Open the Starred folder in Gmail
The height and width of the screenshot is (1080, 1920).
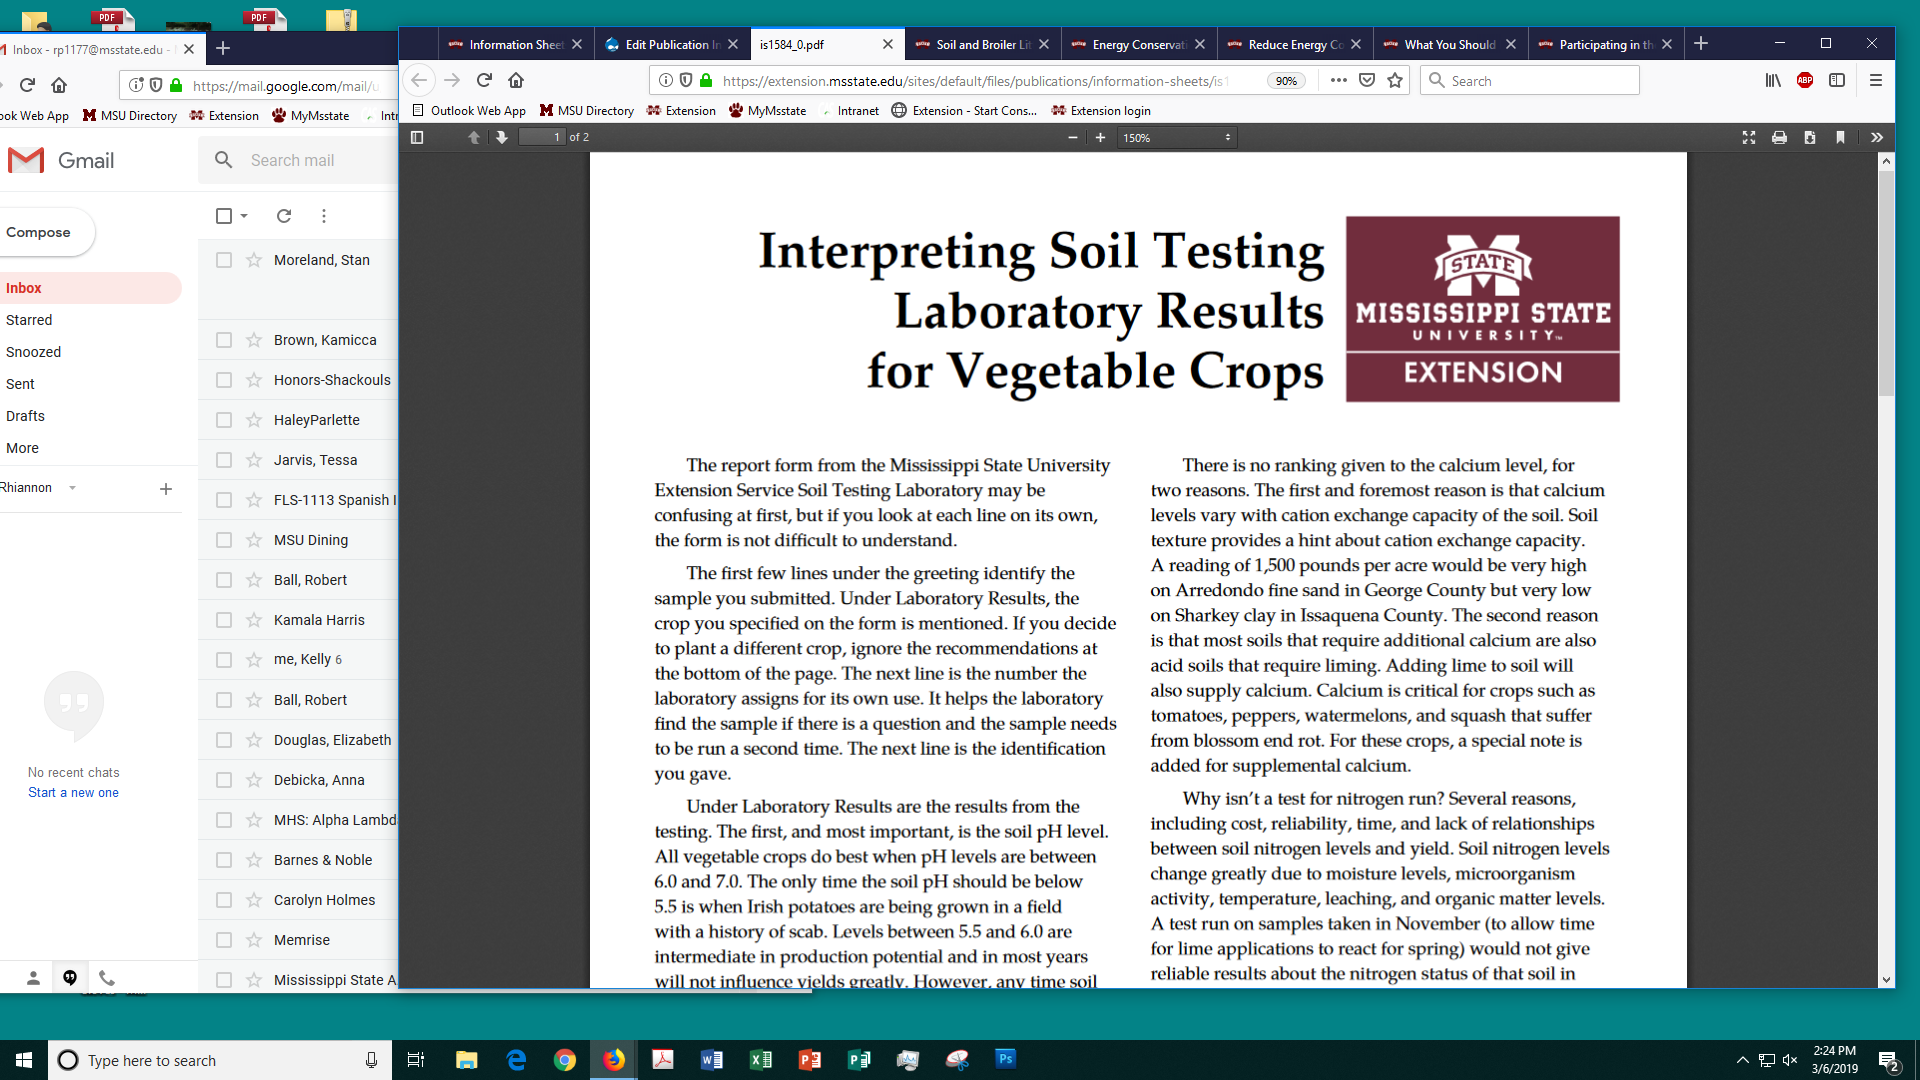tap(29, 320)
